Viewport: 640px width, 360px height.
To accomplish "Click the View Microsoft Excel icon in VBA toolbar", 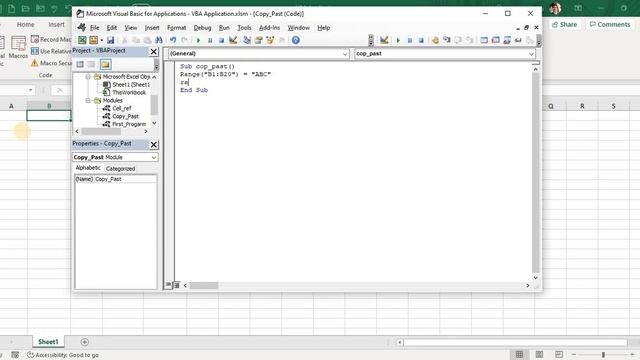I will tap(82, 40).
